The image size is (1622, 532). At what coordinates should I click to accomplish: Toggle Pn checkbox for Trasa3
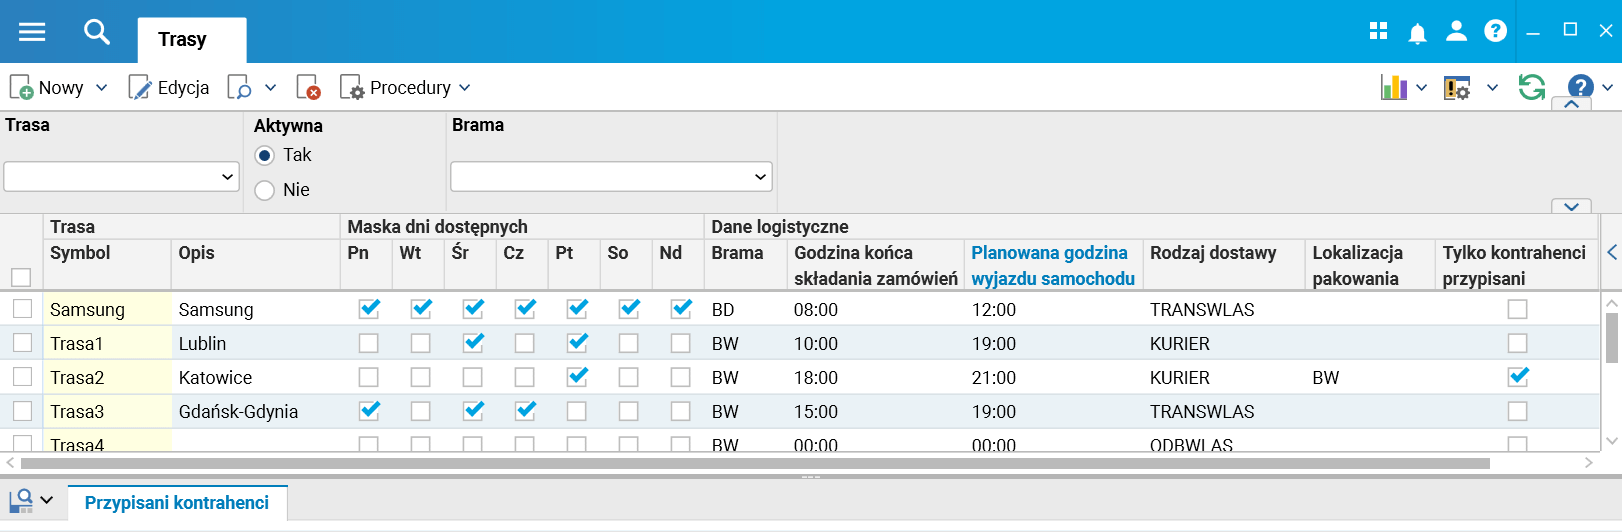pos(369,410)
